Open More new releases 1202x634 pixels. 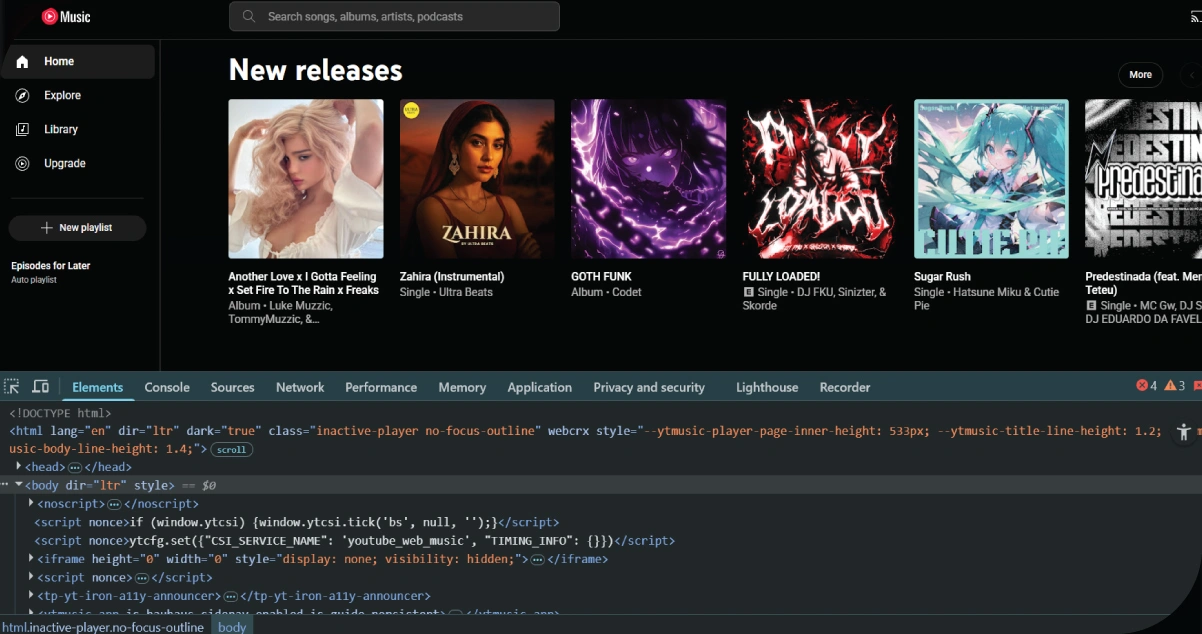1140,75
